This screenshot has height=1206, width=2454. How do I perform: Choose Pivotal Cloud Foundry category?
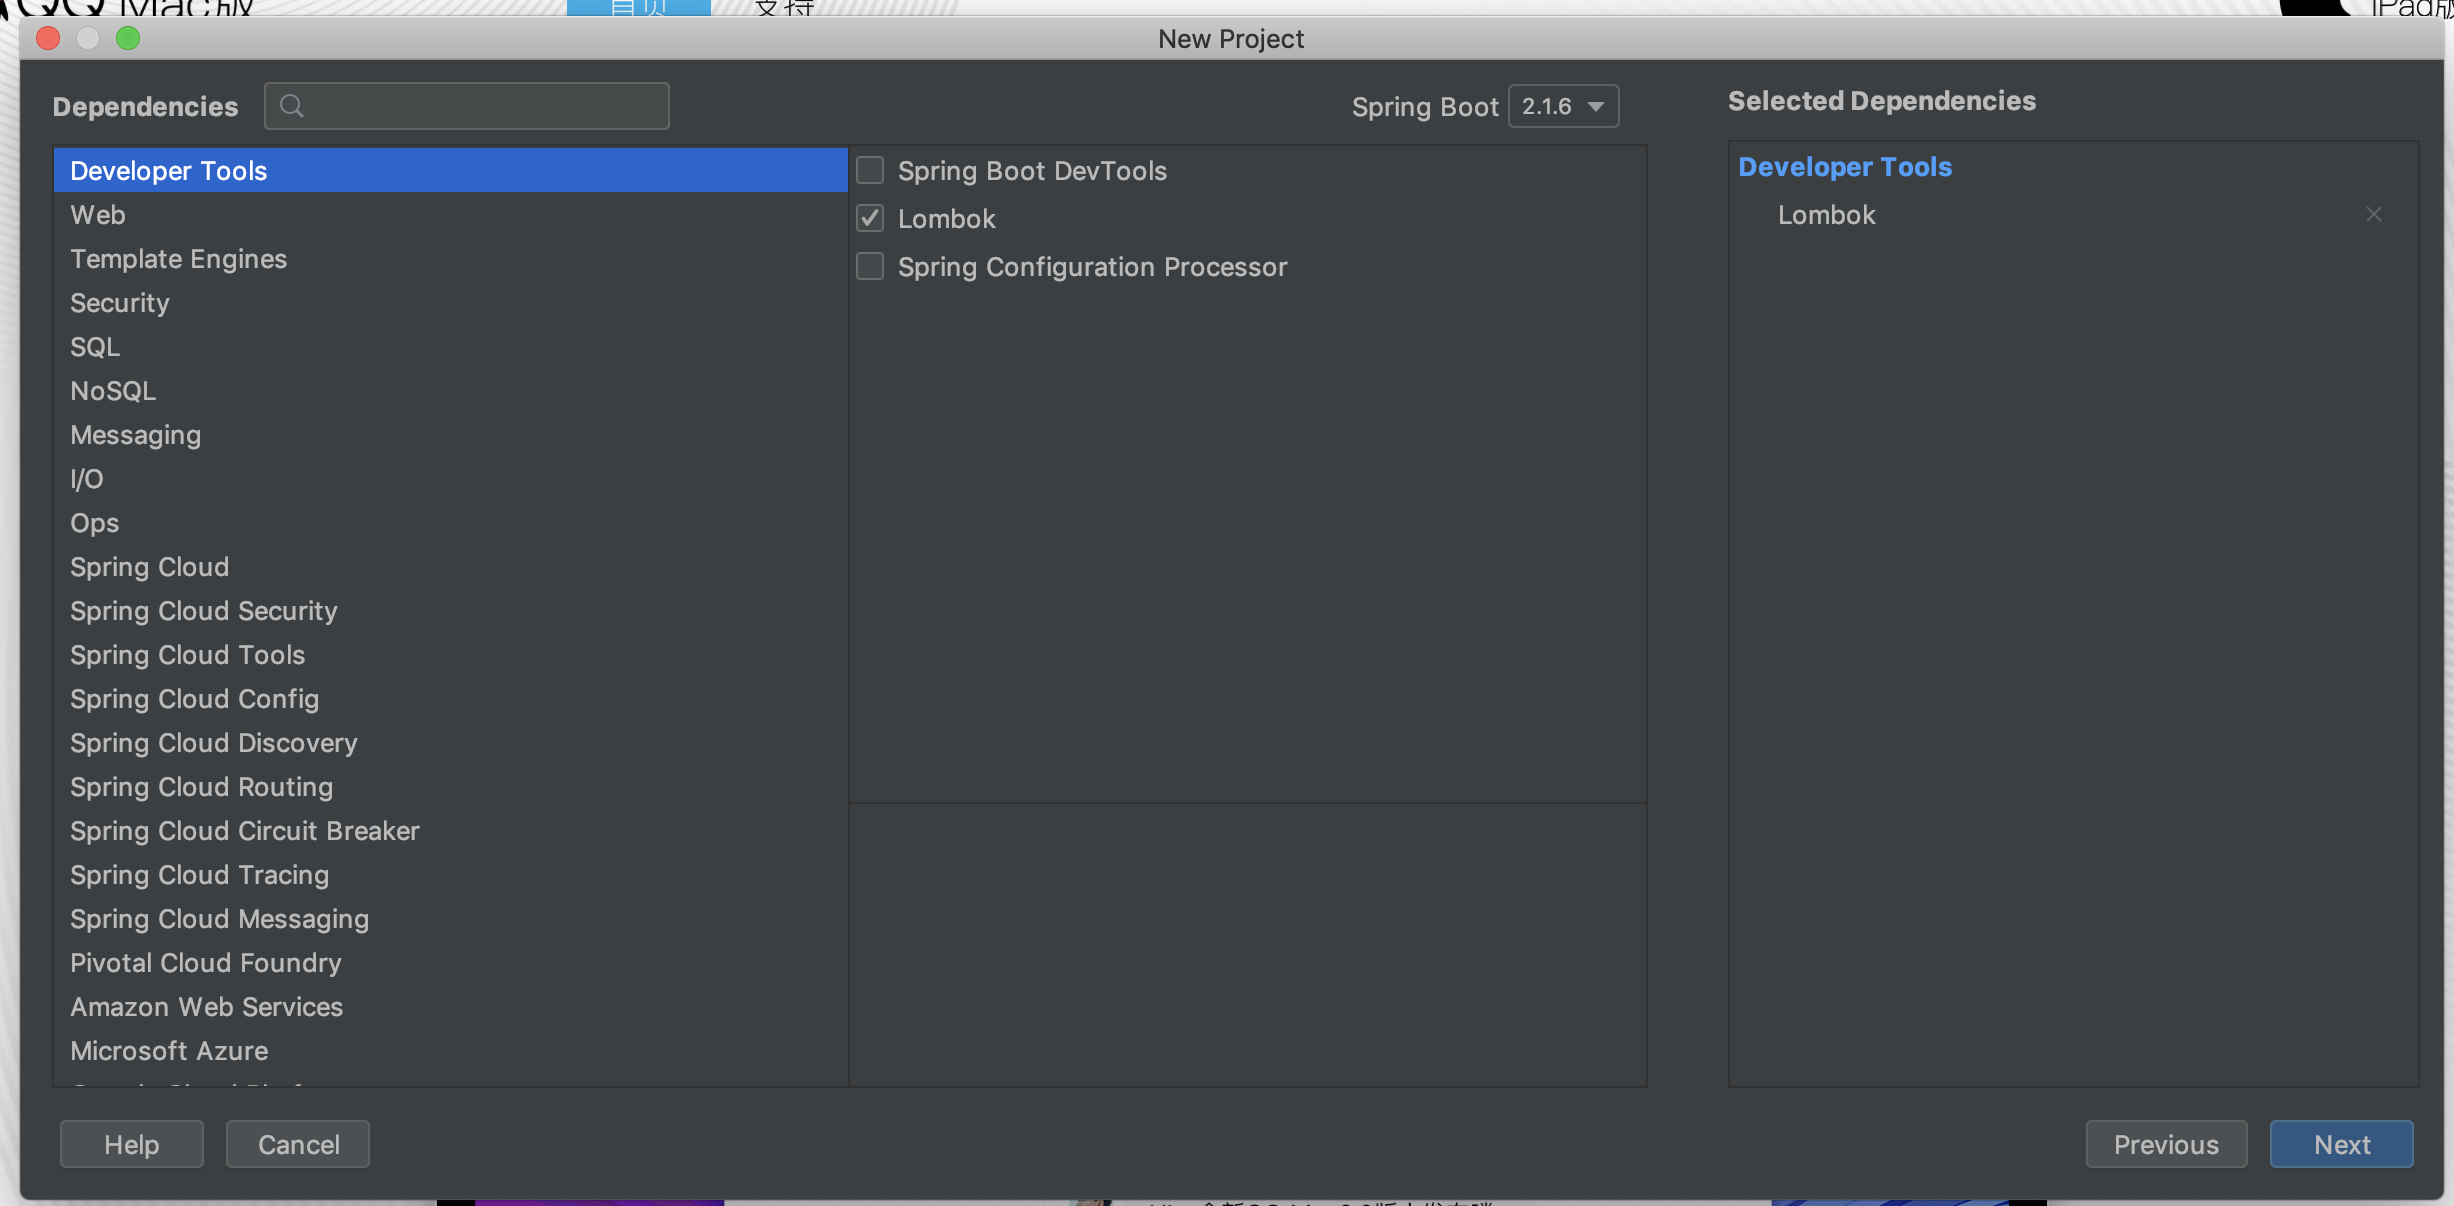point(450,963)
